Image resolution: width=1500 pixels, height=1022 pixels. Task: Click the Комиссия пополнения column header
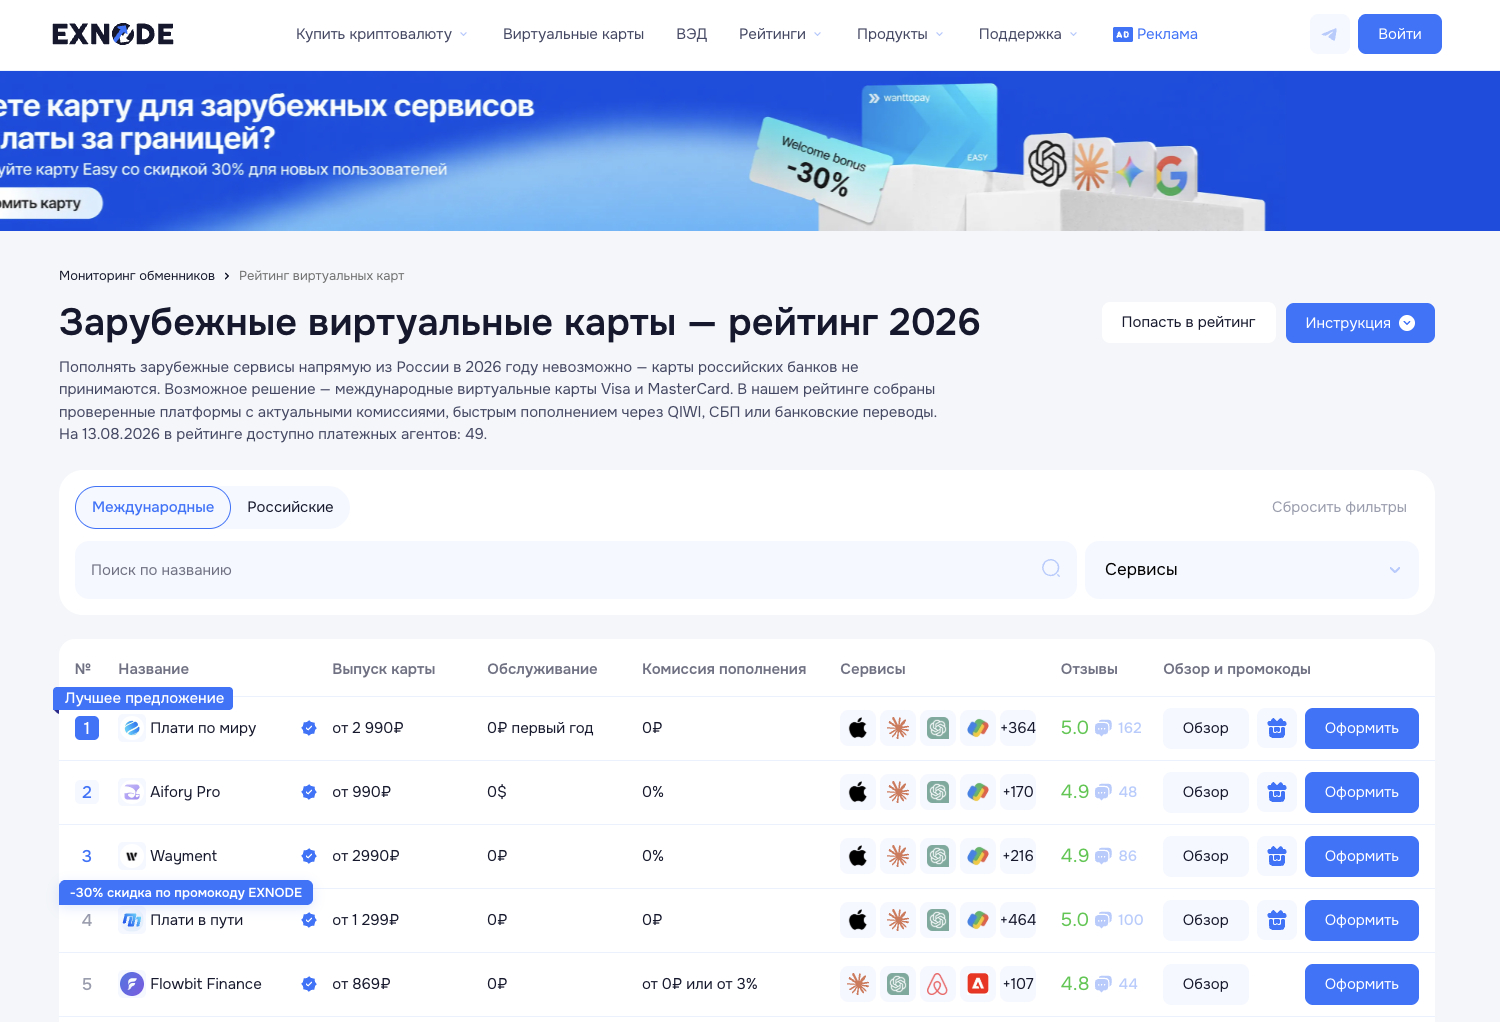tap(724, 669)
